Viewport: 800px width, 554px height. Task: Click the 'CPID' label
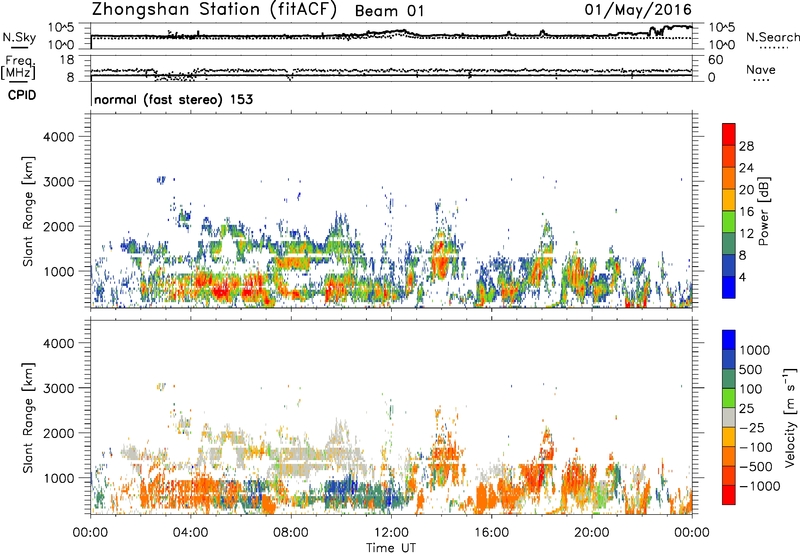point(22,95)
